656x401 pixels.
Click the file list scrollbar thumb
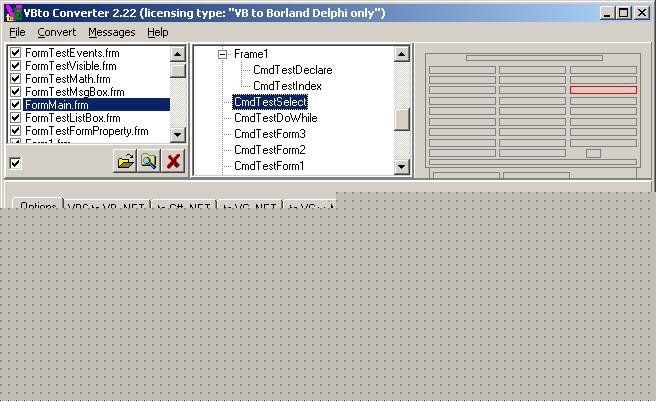click(178, 70)
